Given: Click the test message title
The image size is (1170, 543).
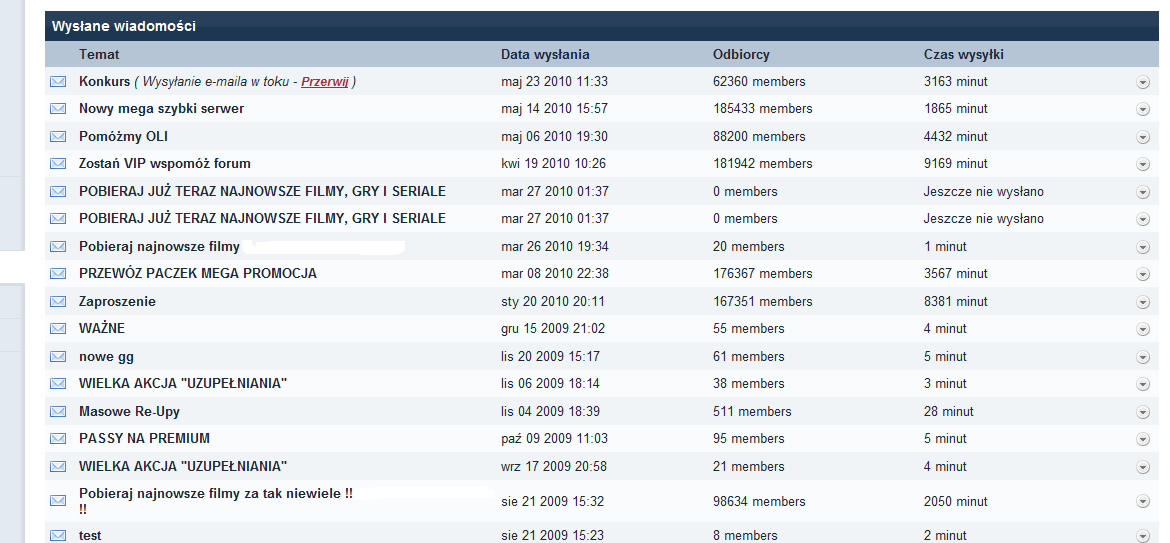Looking at the screenshot, I should click(90, 536).
